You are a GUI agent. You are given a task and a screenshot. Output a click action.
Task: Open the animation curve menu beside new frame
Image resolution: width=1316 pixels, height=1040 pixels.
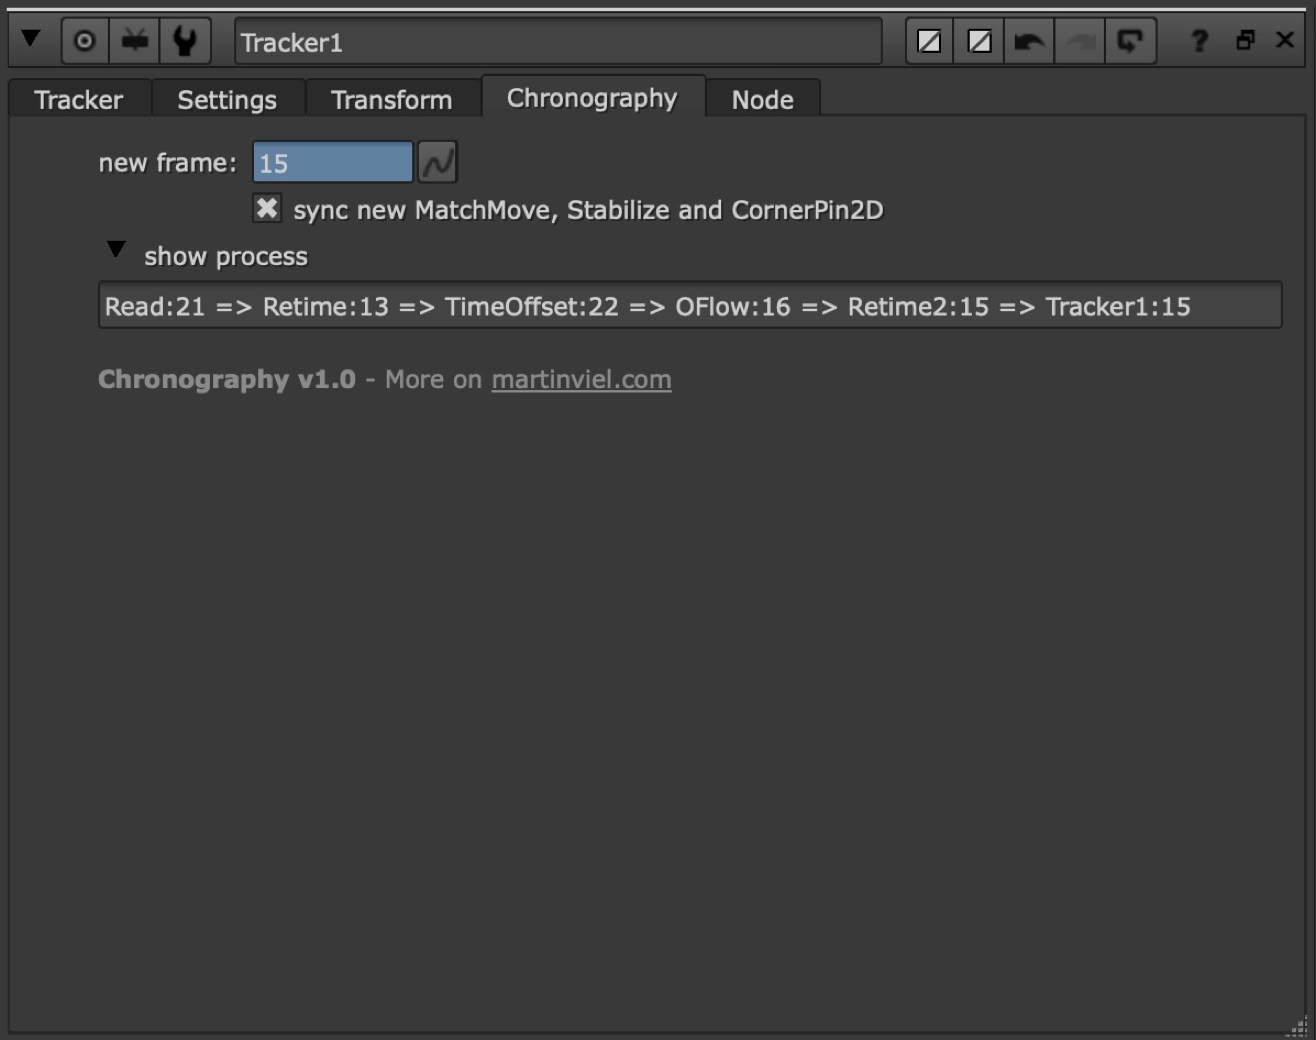[x=437, y=163]
